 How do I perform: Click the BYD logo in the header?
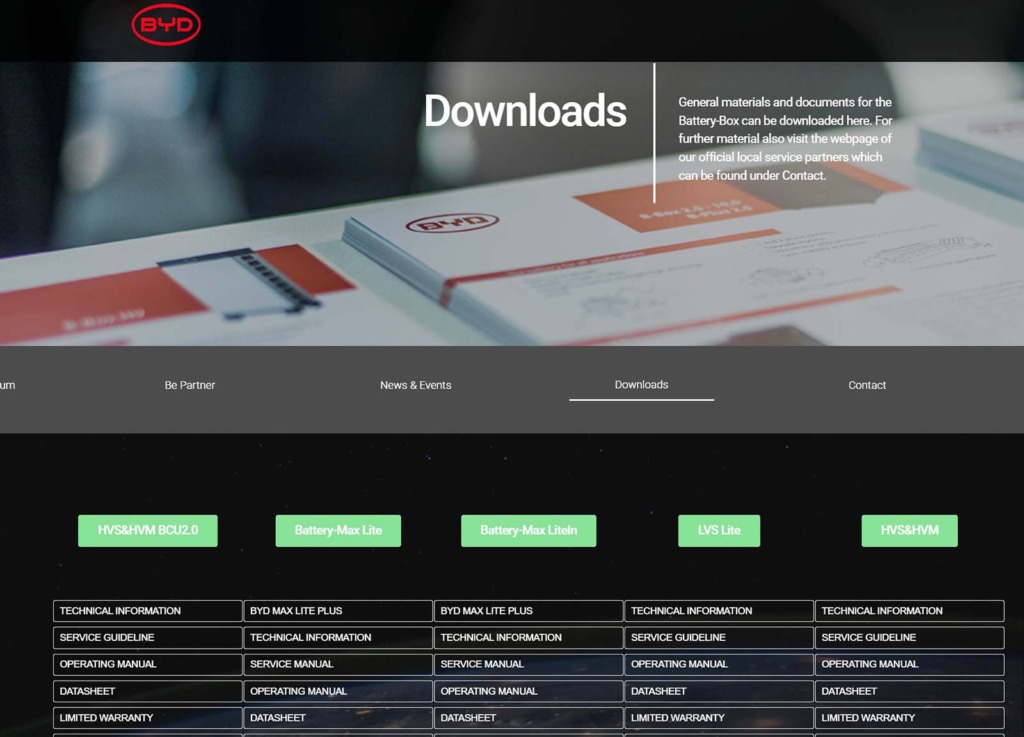point(166,26)
